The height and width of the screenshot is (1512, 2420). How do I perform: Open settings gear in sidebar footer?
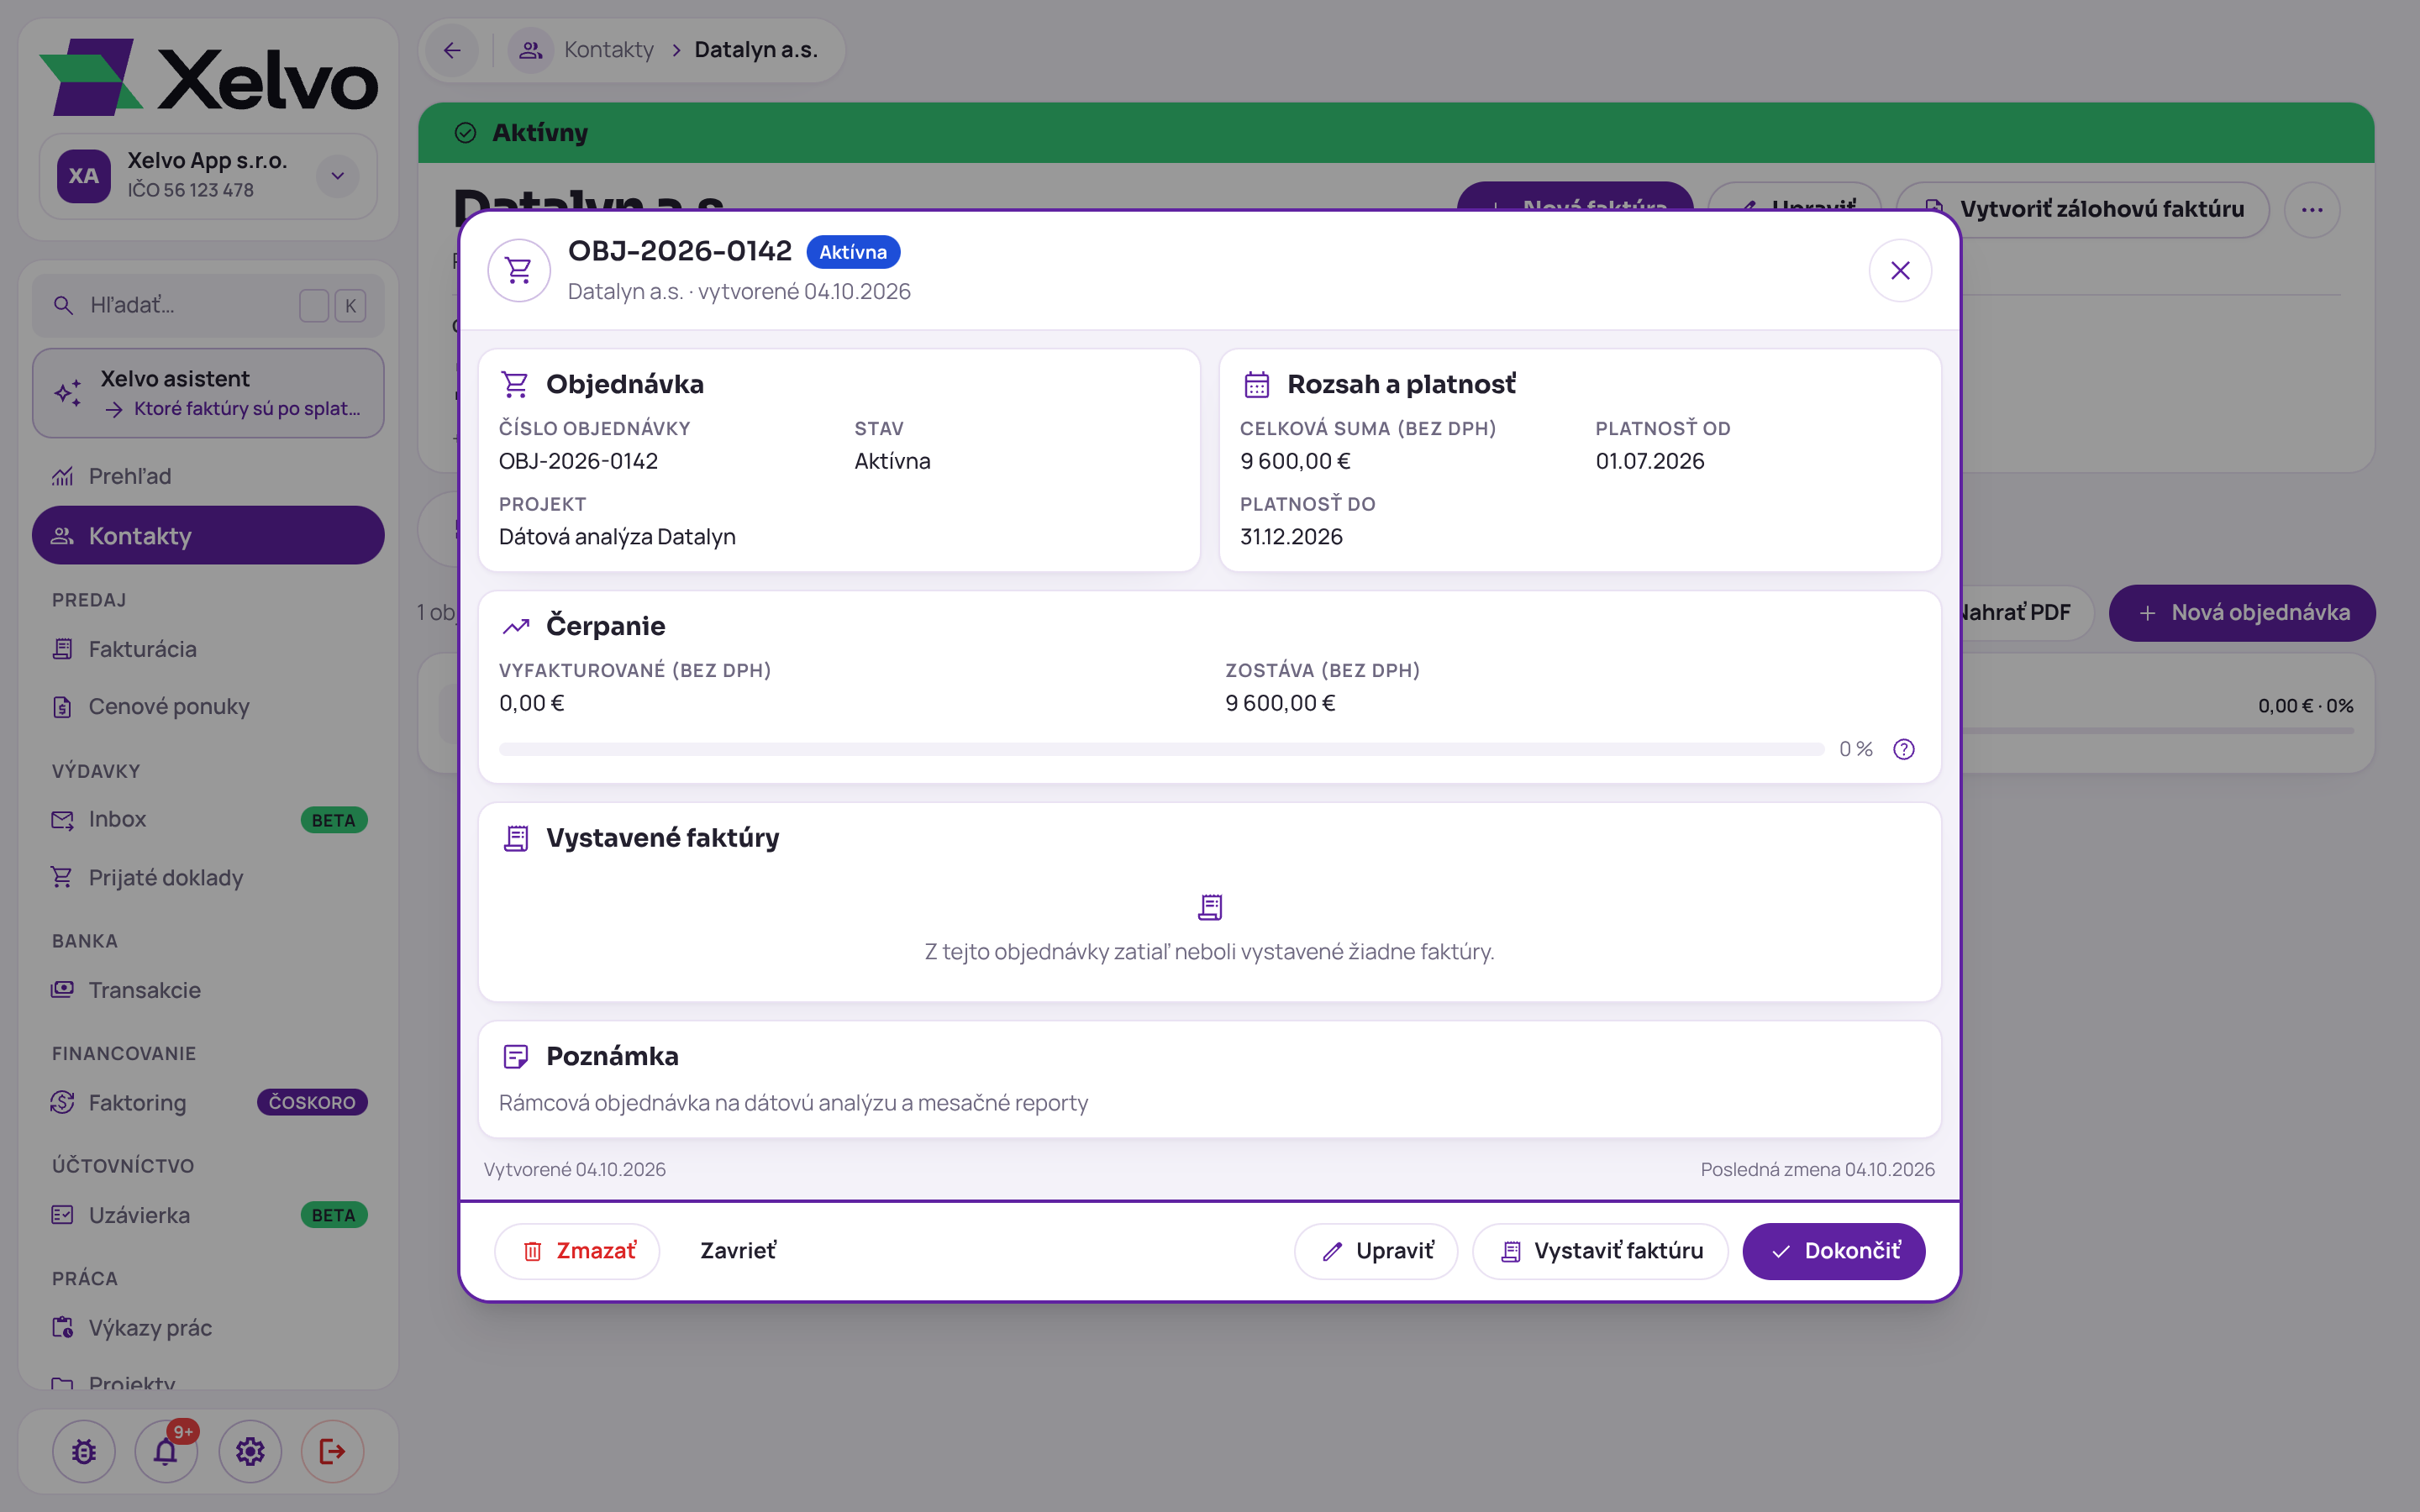point(250,1451)
